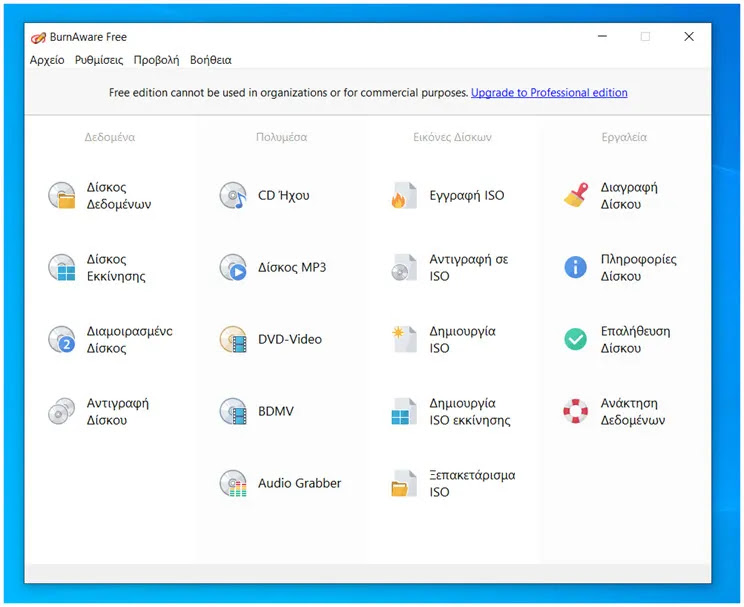Open DVD-Video via its text label
The height and width of the screenshot is (607, 744).
pos(289,339)
